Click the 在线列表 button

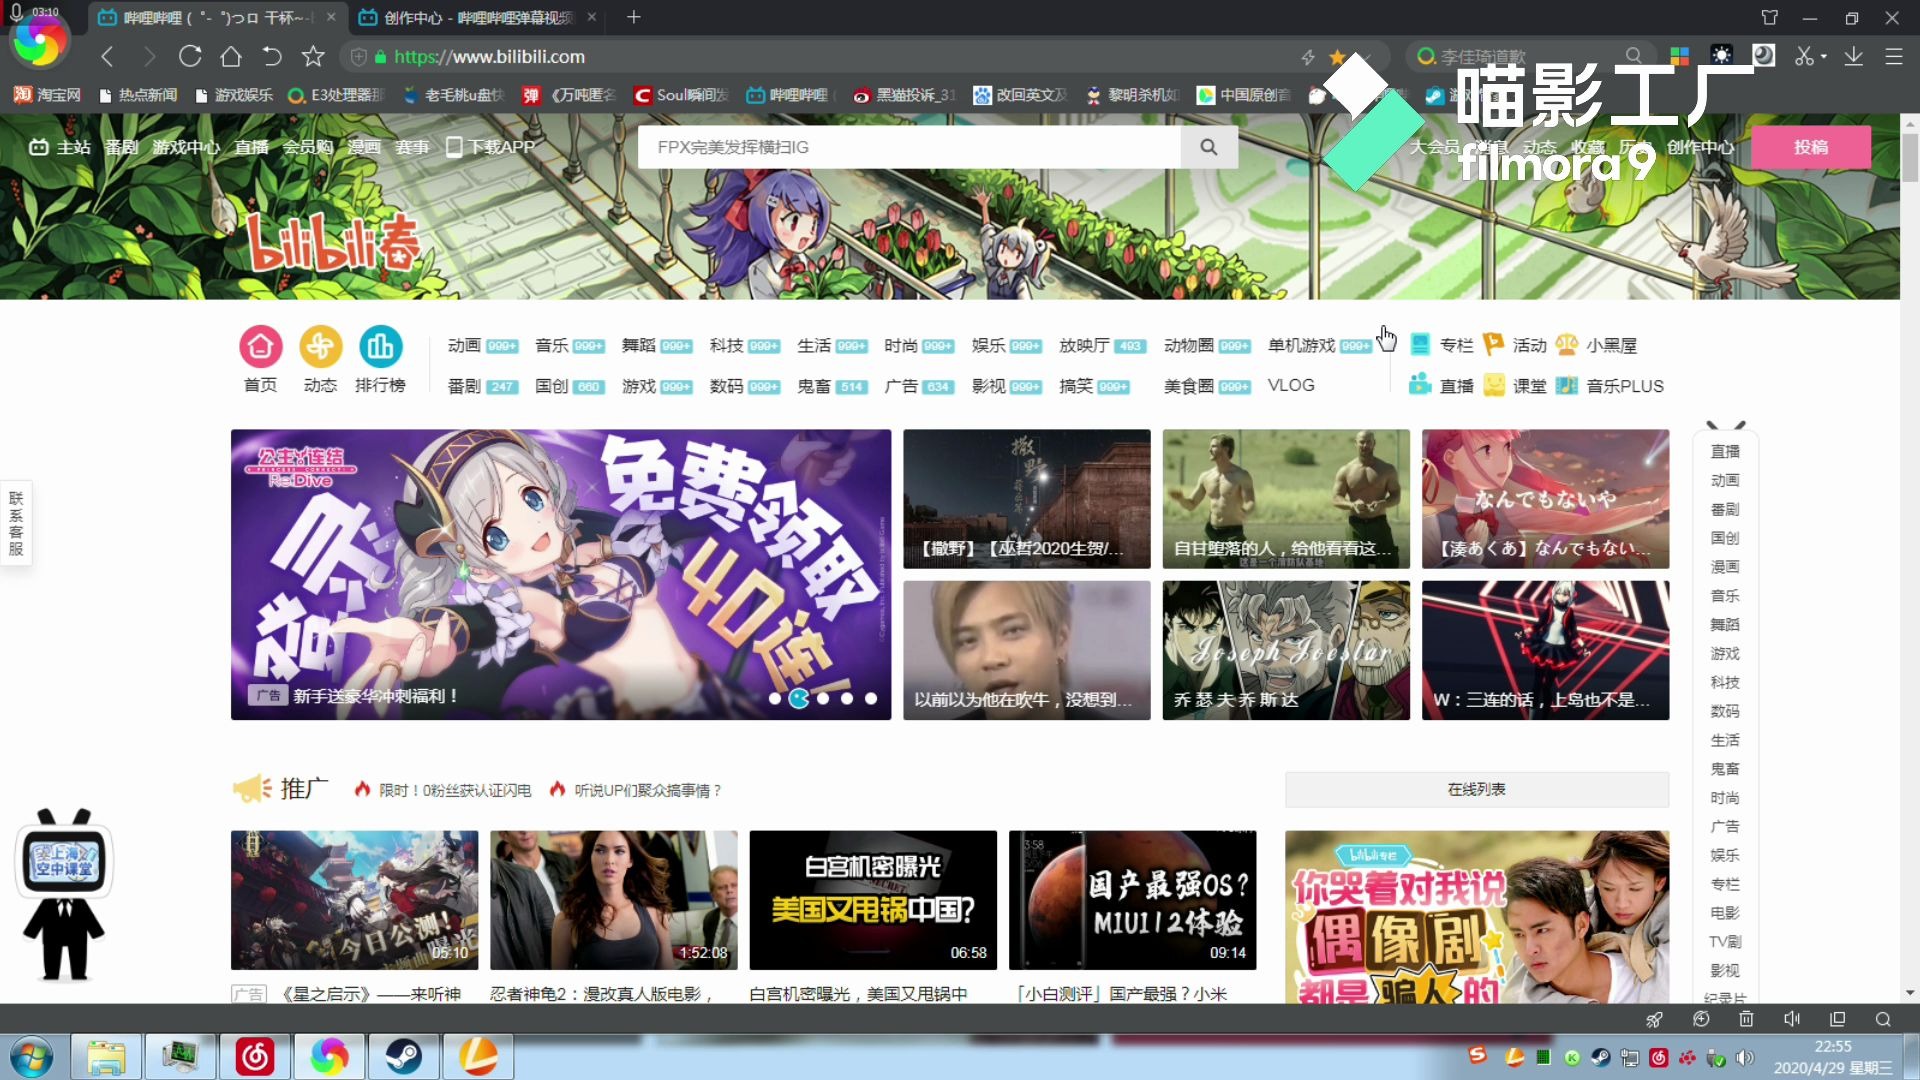(x=1477, y=789)
